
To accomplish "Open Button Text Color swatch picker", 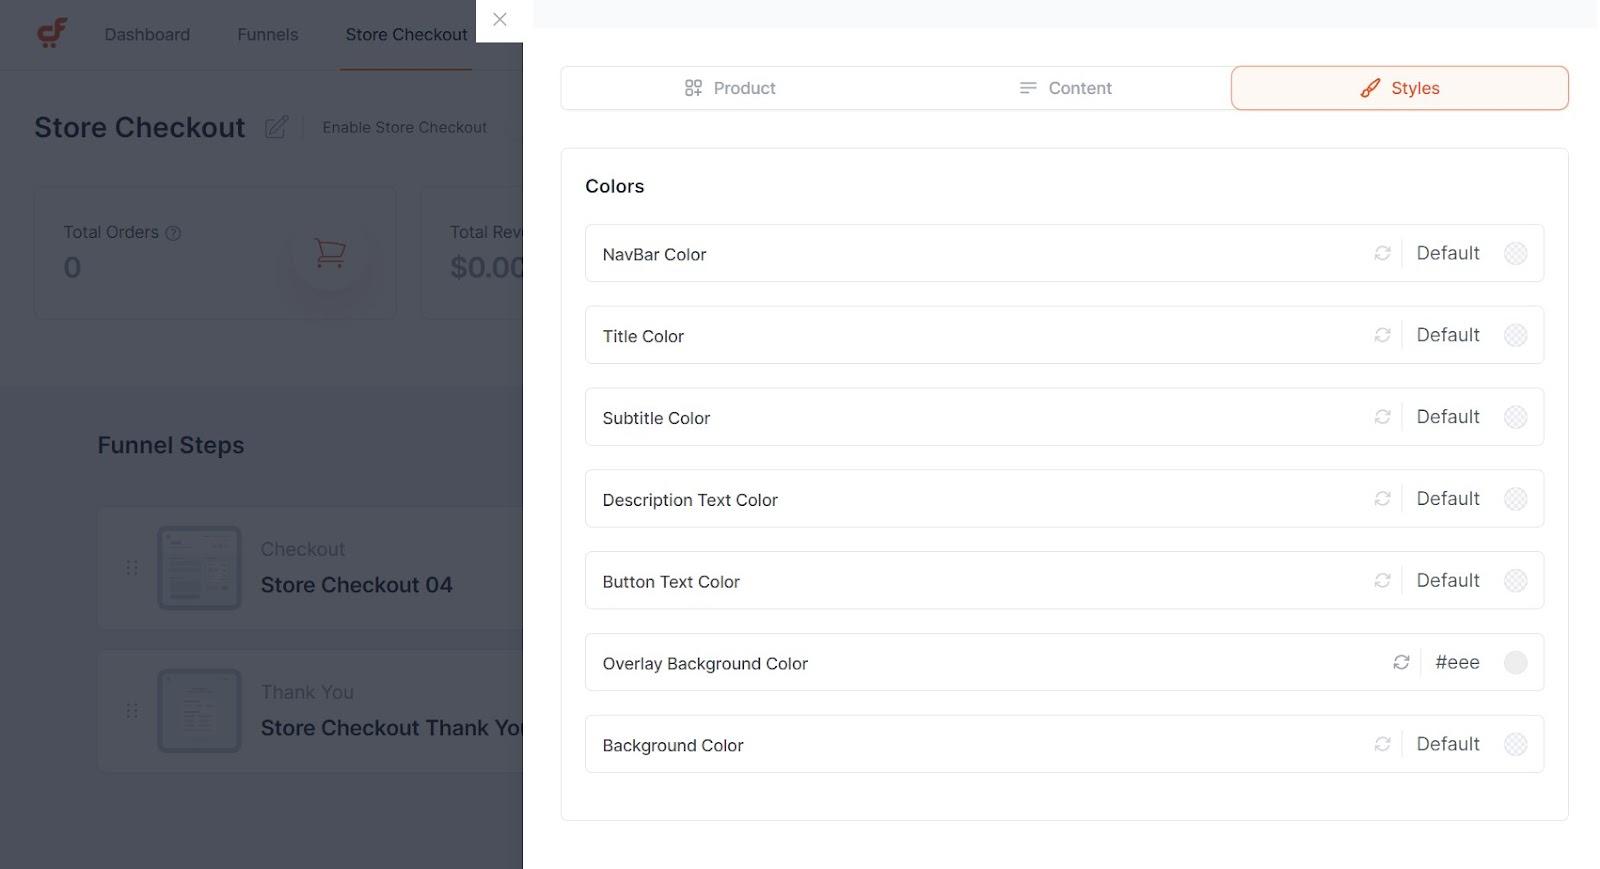I will [x=1516, y=580].
